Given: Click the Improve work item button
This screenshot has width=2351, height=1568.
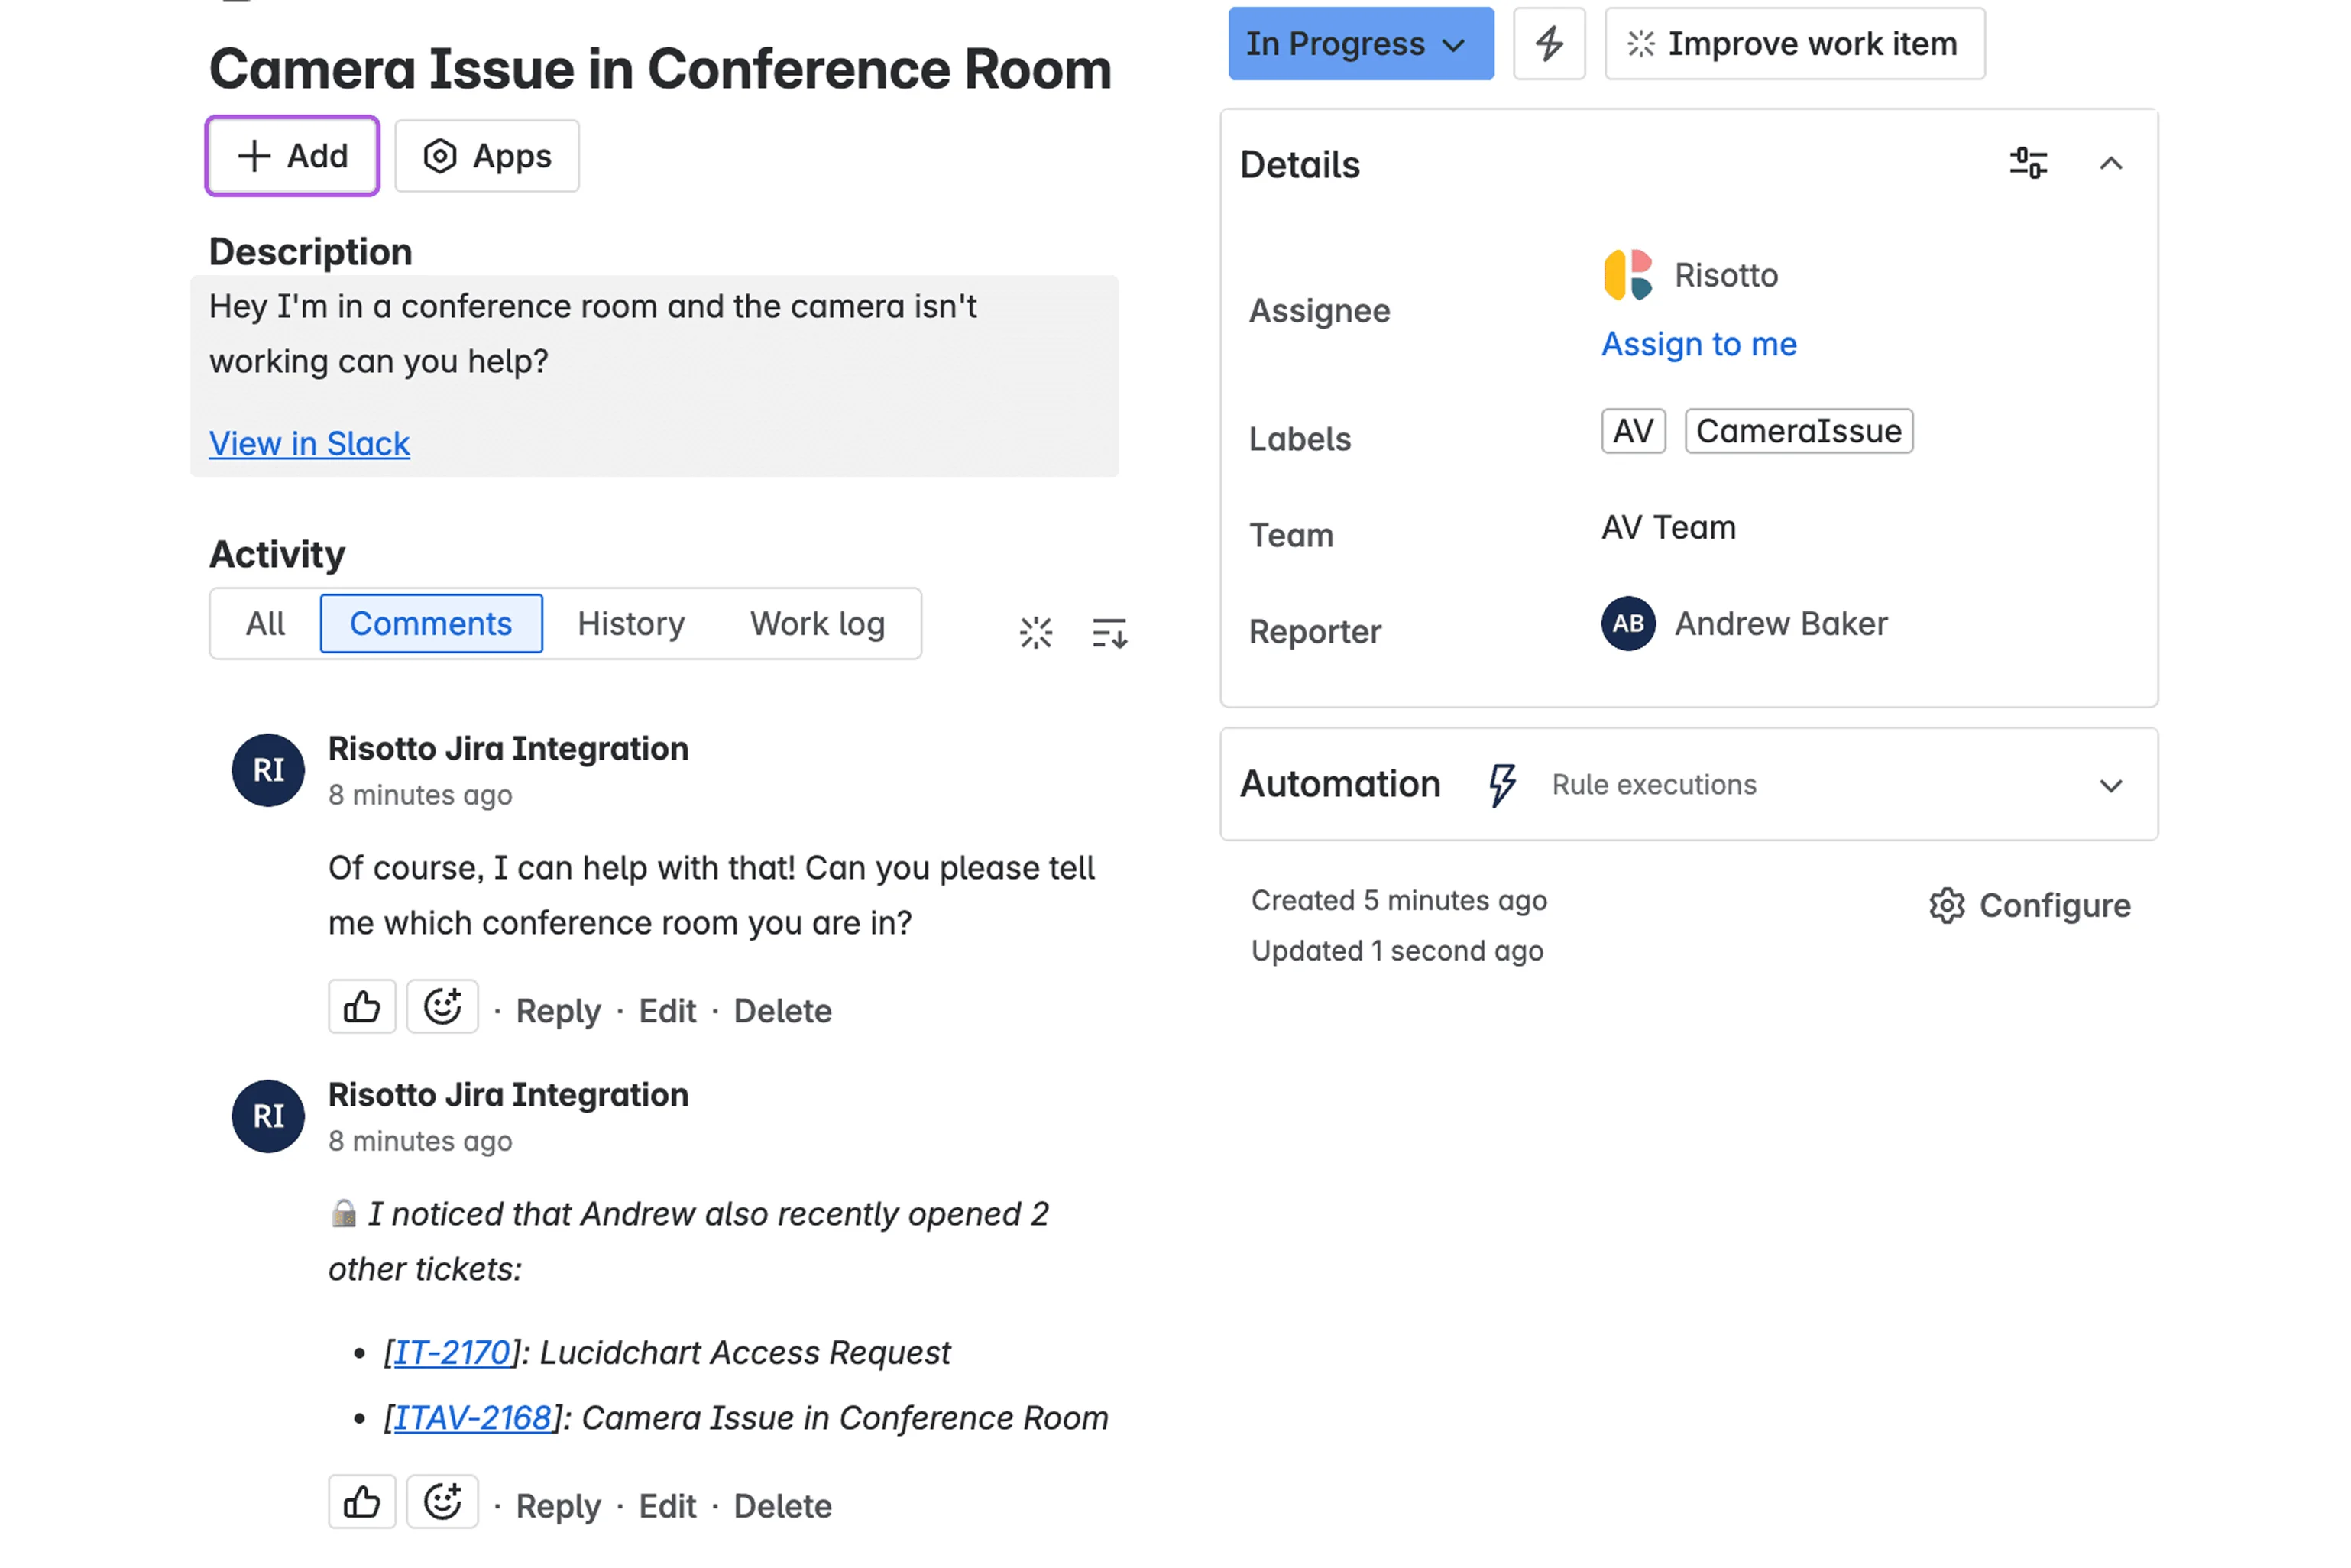Looking at the screenshot, I should (1794, 44).
